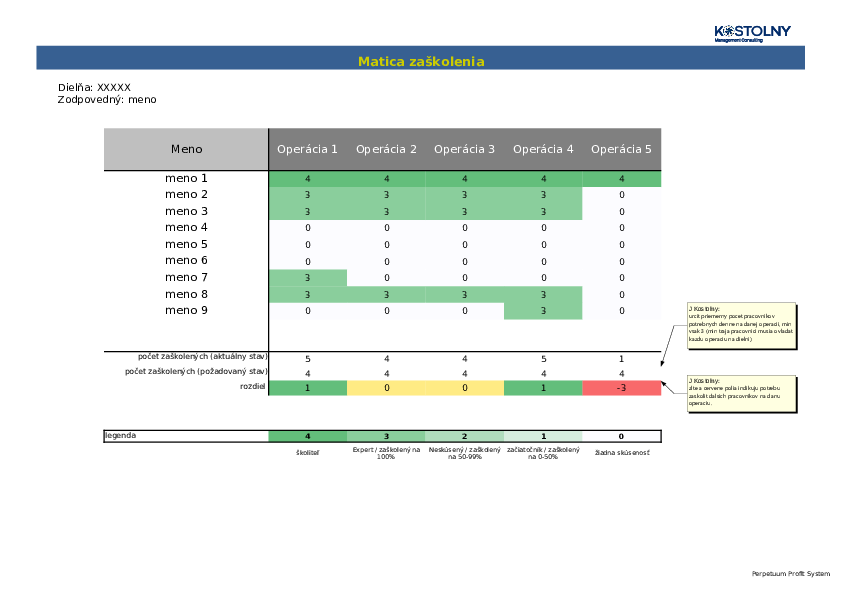842x595 pixels.
Task: Click the KOSTOLNY logo
Action: 752,33
